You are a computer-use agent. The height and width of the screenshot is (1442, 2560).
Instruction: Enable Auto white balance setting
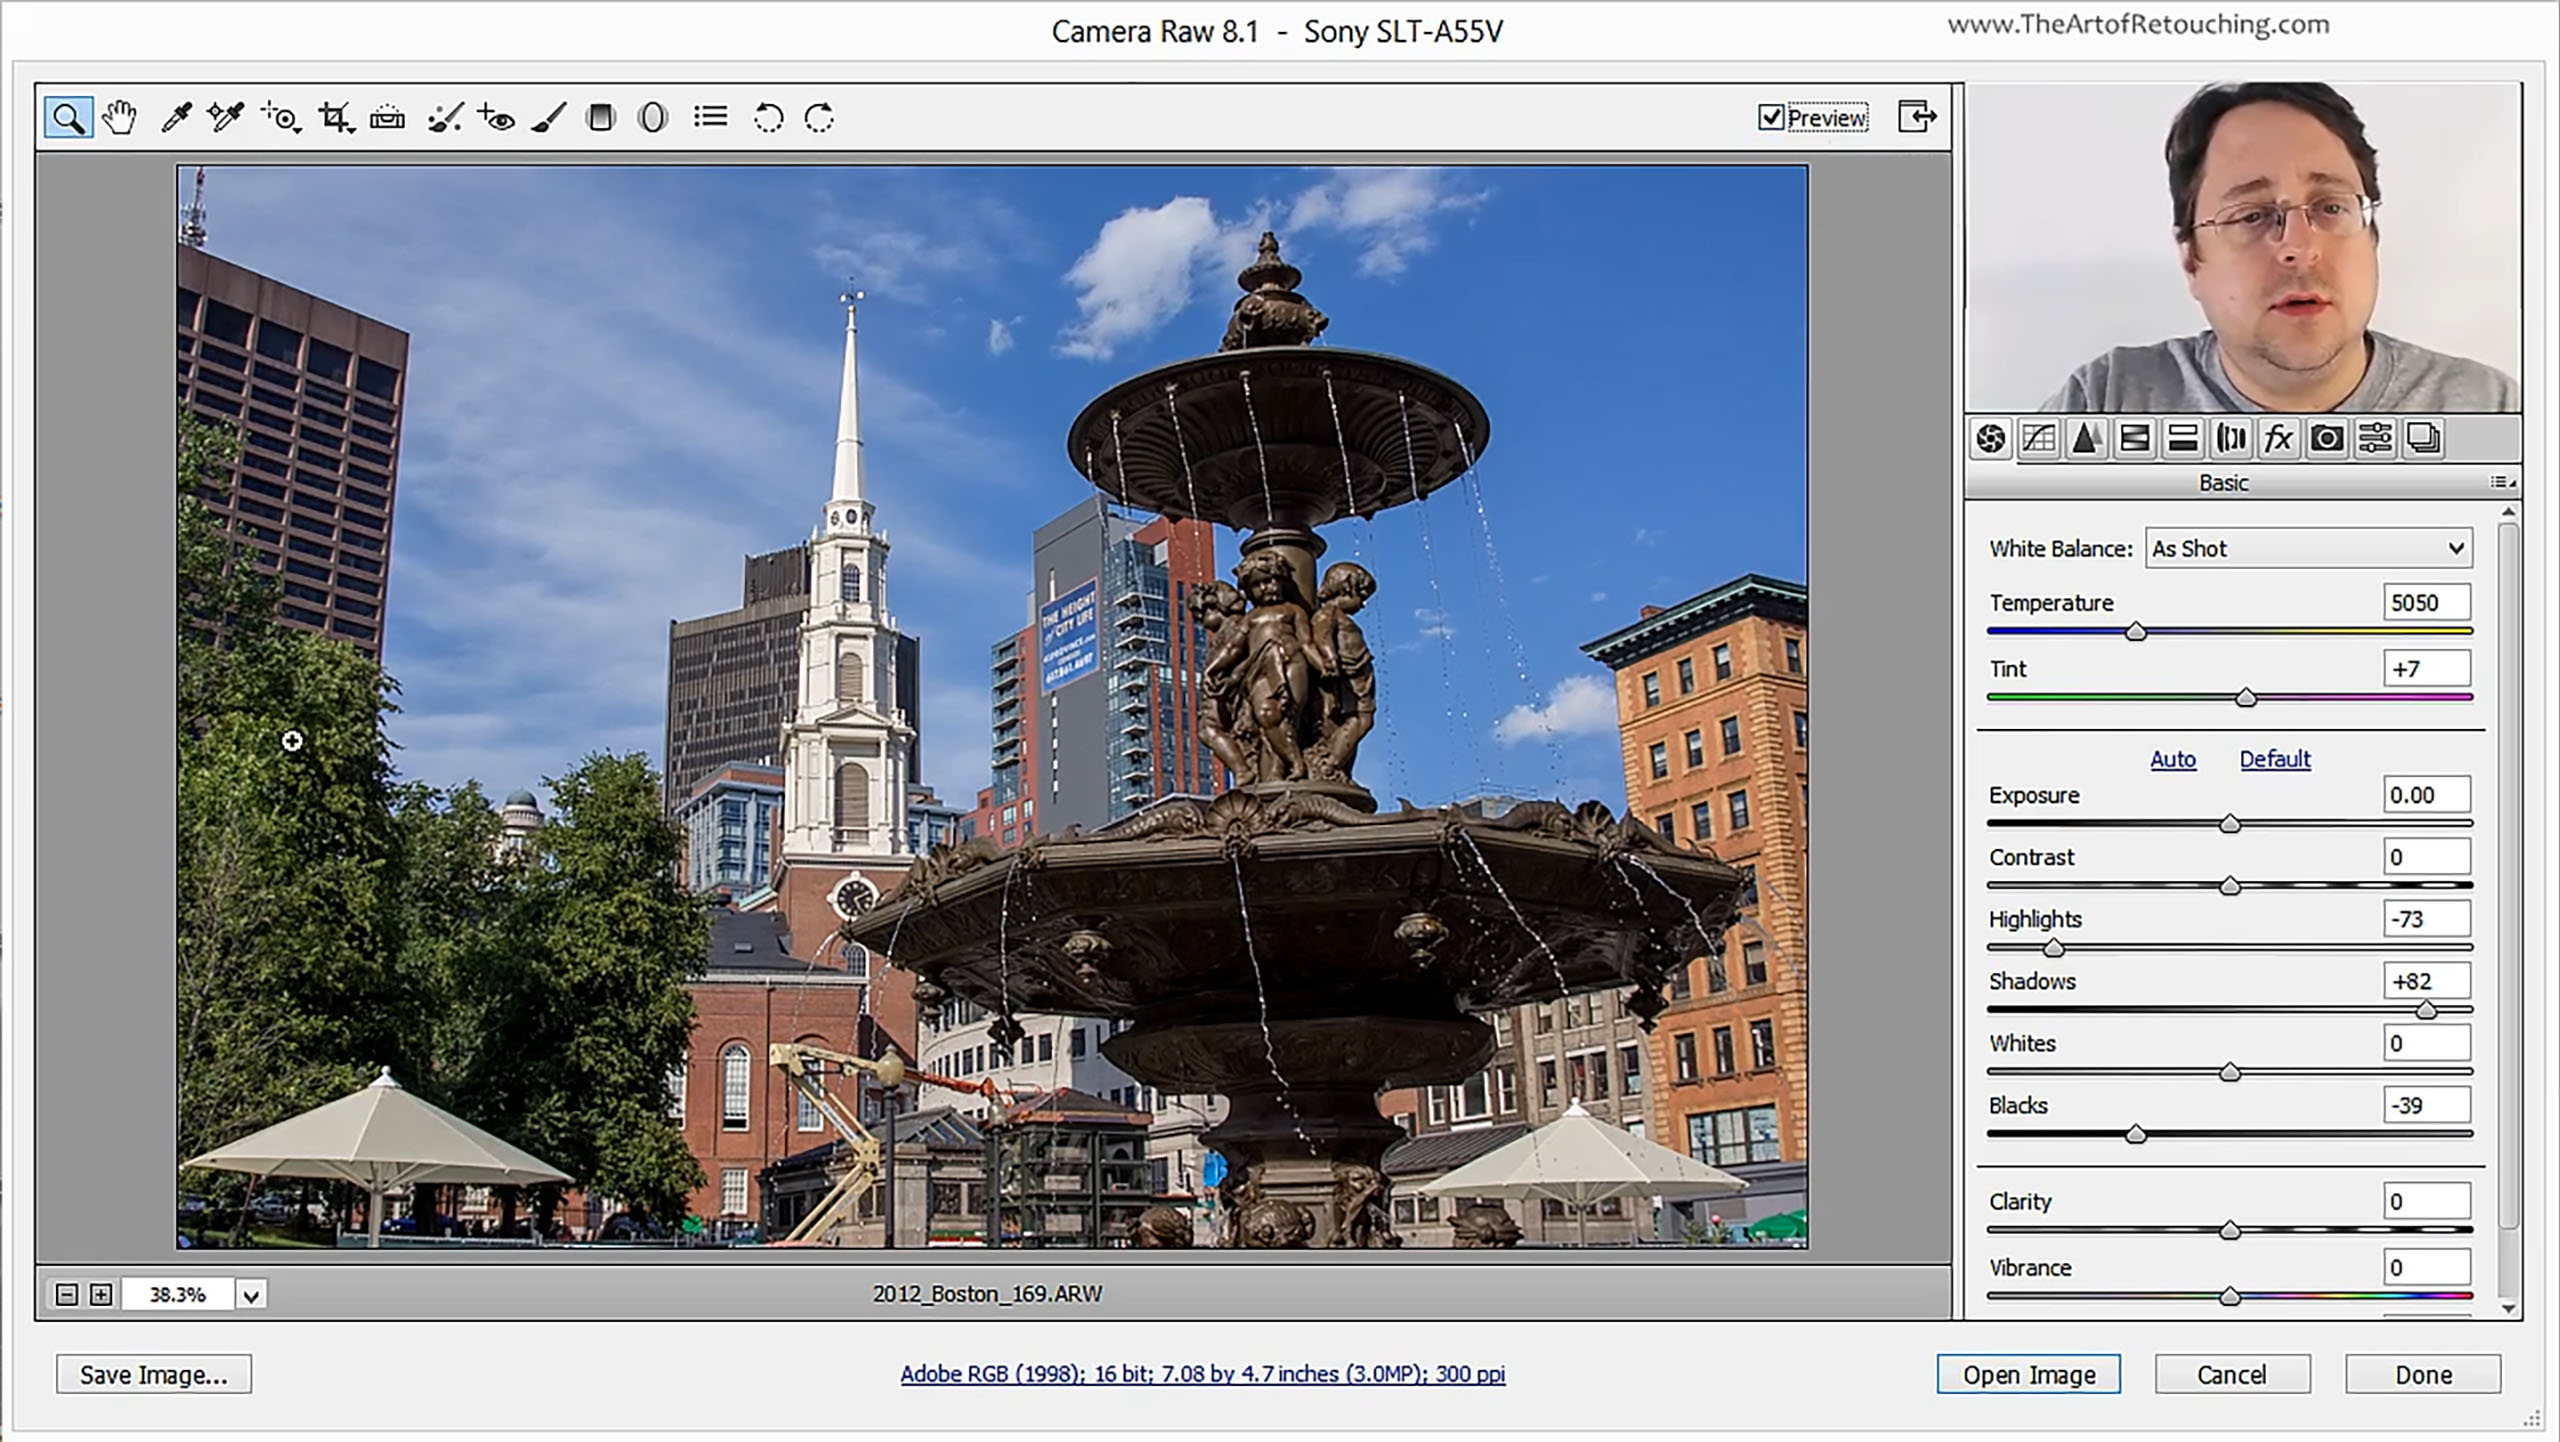coord(2303,547)
